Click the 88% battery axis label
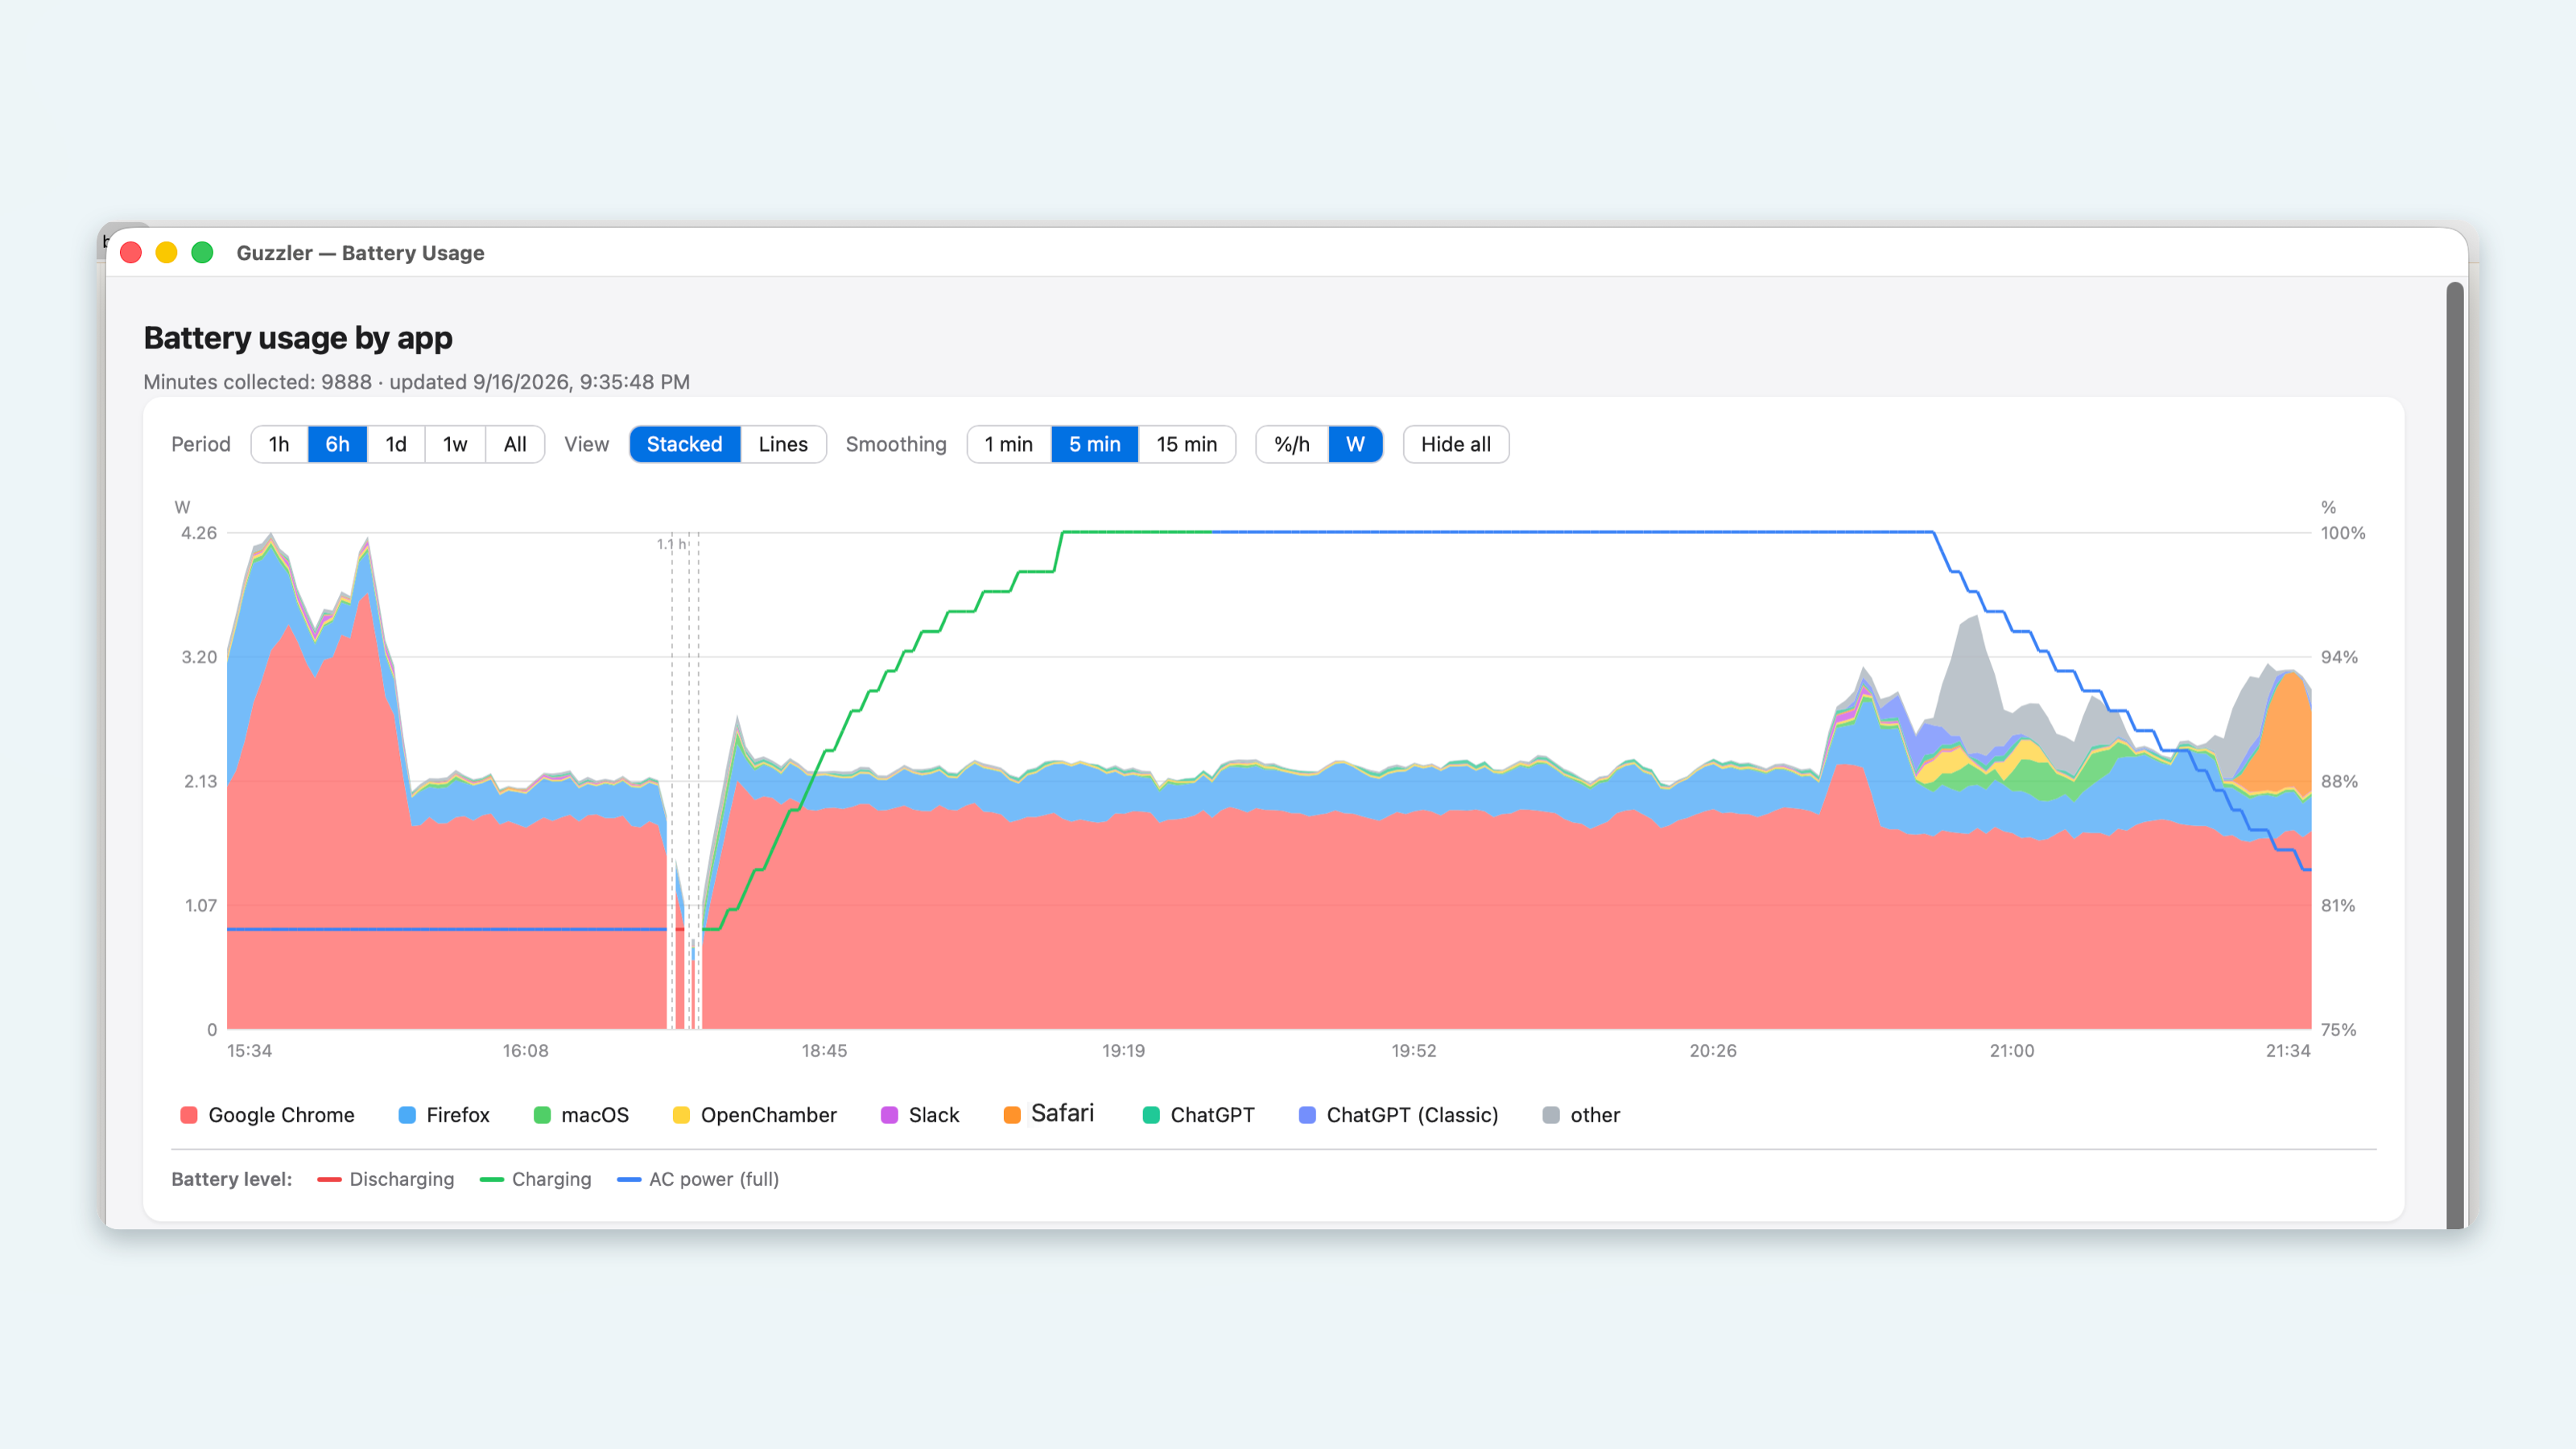This screenshot has height=1449, width=2576. pyautogui.click(x=2339, y=781)
